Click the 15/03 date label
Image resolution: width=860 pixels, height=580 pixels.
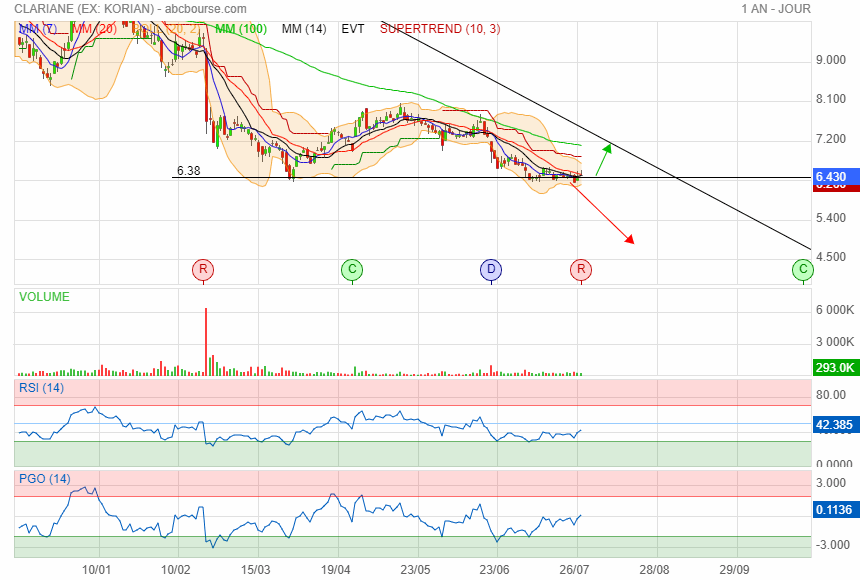click(x=256, y=570)
